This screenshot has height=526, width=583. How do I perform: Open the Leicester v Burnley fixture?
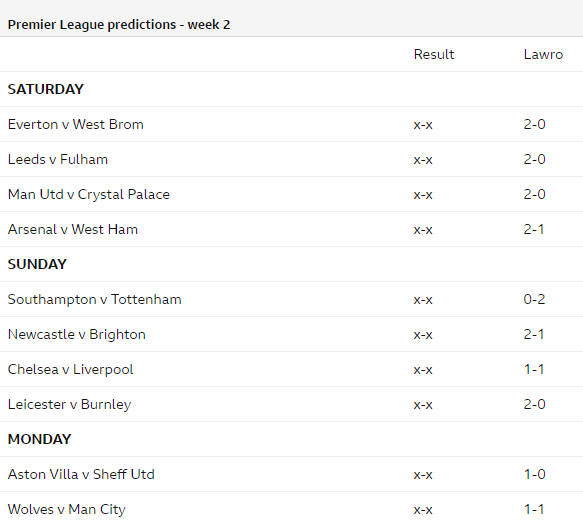(x=70, y=404)
